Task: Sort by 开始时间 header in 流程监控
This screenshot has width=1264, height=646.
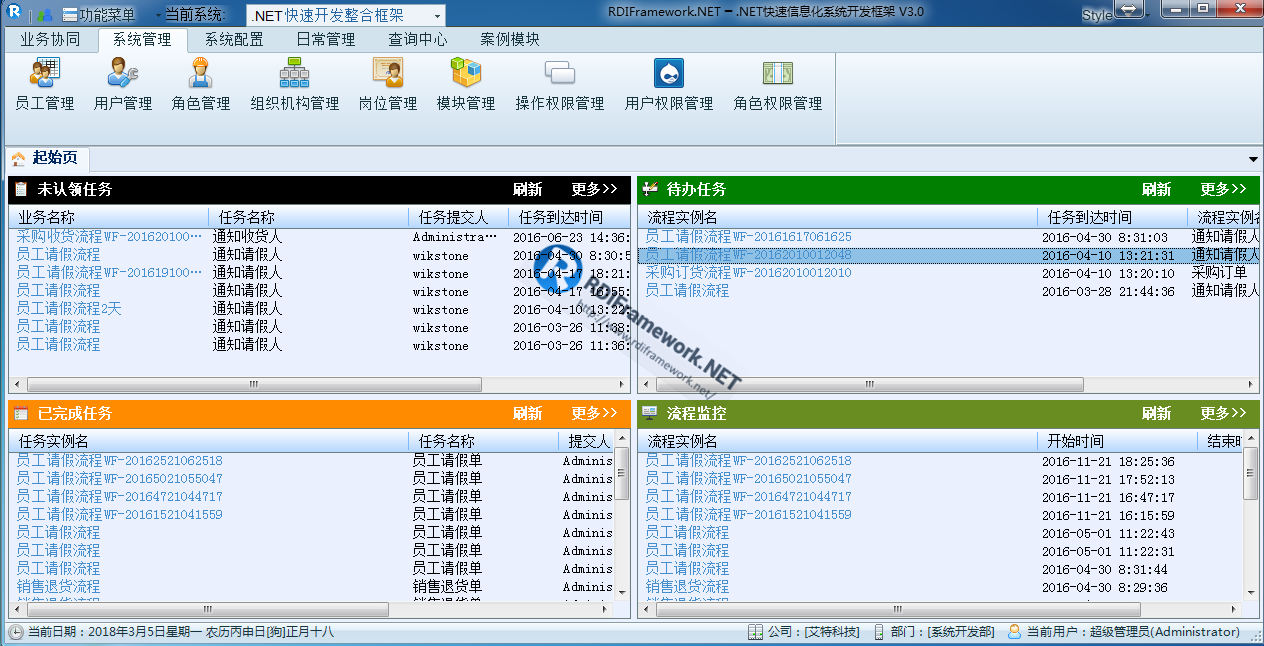Action: [x=1117, y=441]
